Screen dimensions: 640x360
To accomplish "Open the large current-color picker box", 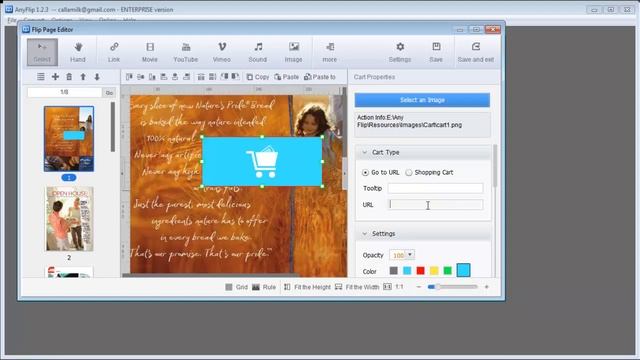I will click(463, 270).
